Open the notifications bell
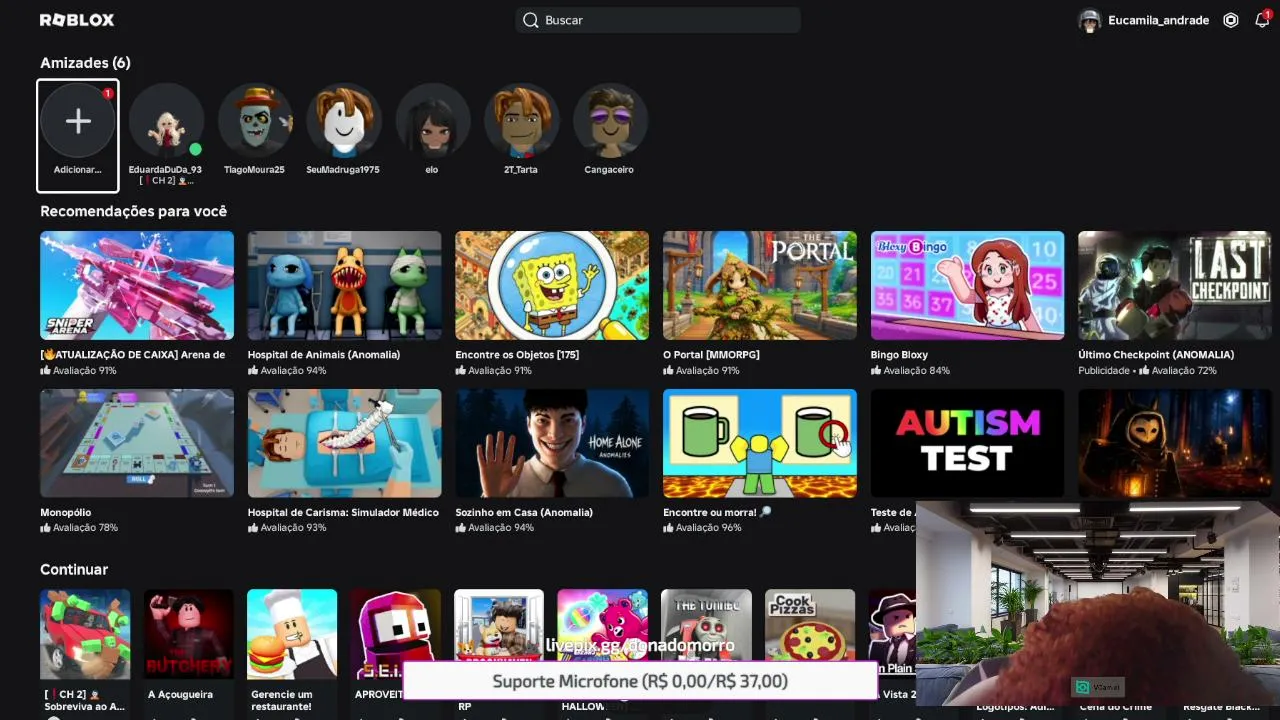The width and height of the screenshot is (1280, 720). click(x=1262, y=20)
